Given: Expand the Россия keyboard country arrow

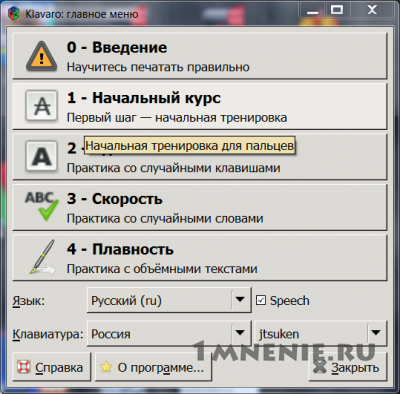Looking at the screenshot, I should pyautogui.click(x=240, y=333).
